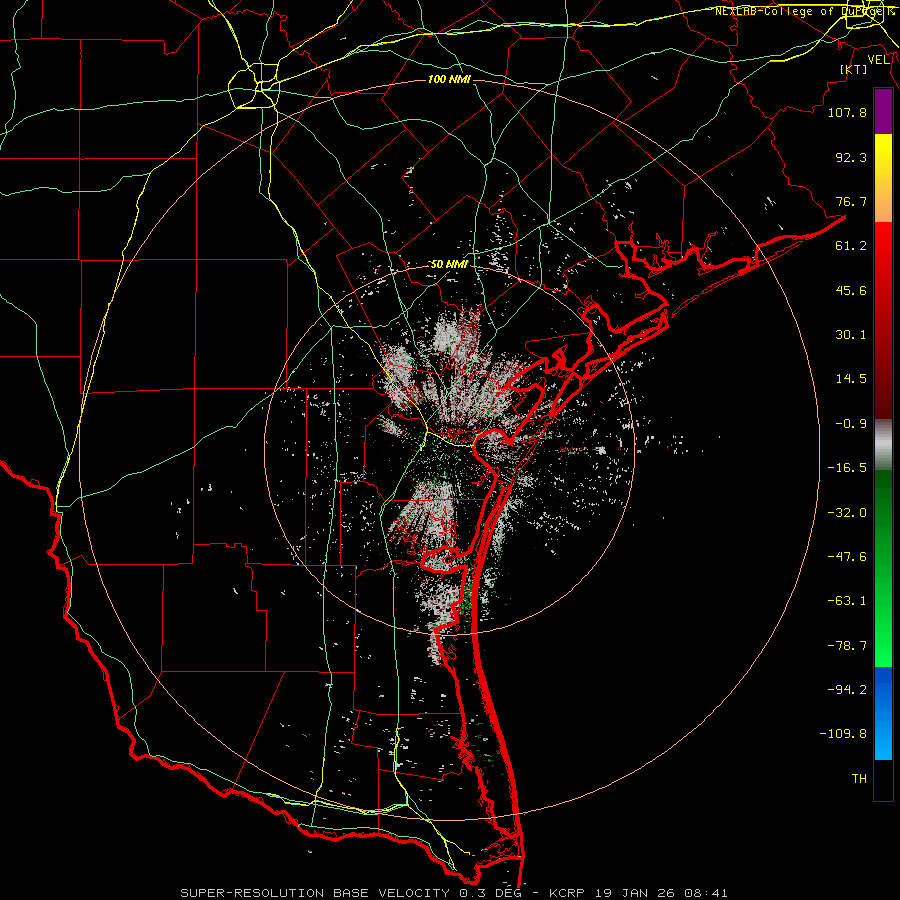
Task: Click the 61.2 velocity scale value
Action: (x=851, y=246)
